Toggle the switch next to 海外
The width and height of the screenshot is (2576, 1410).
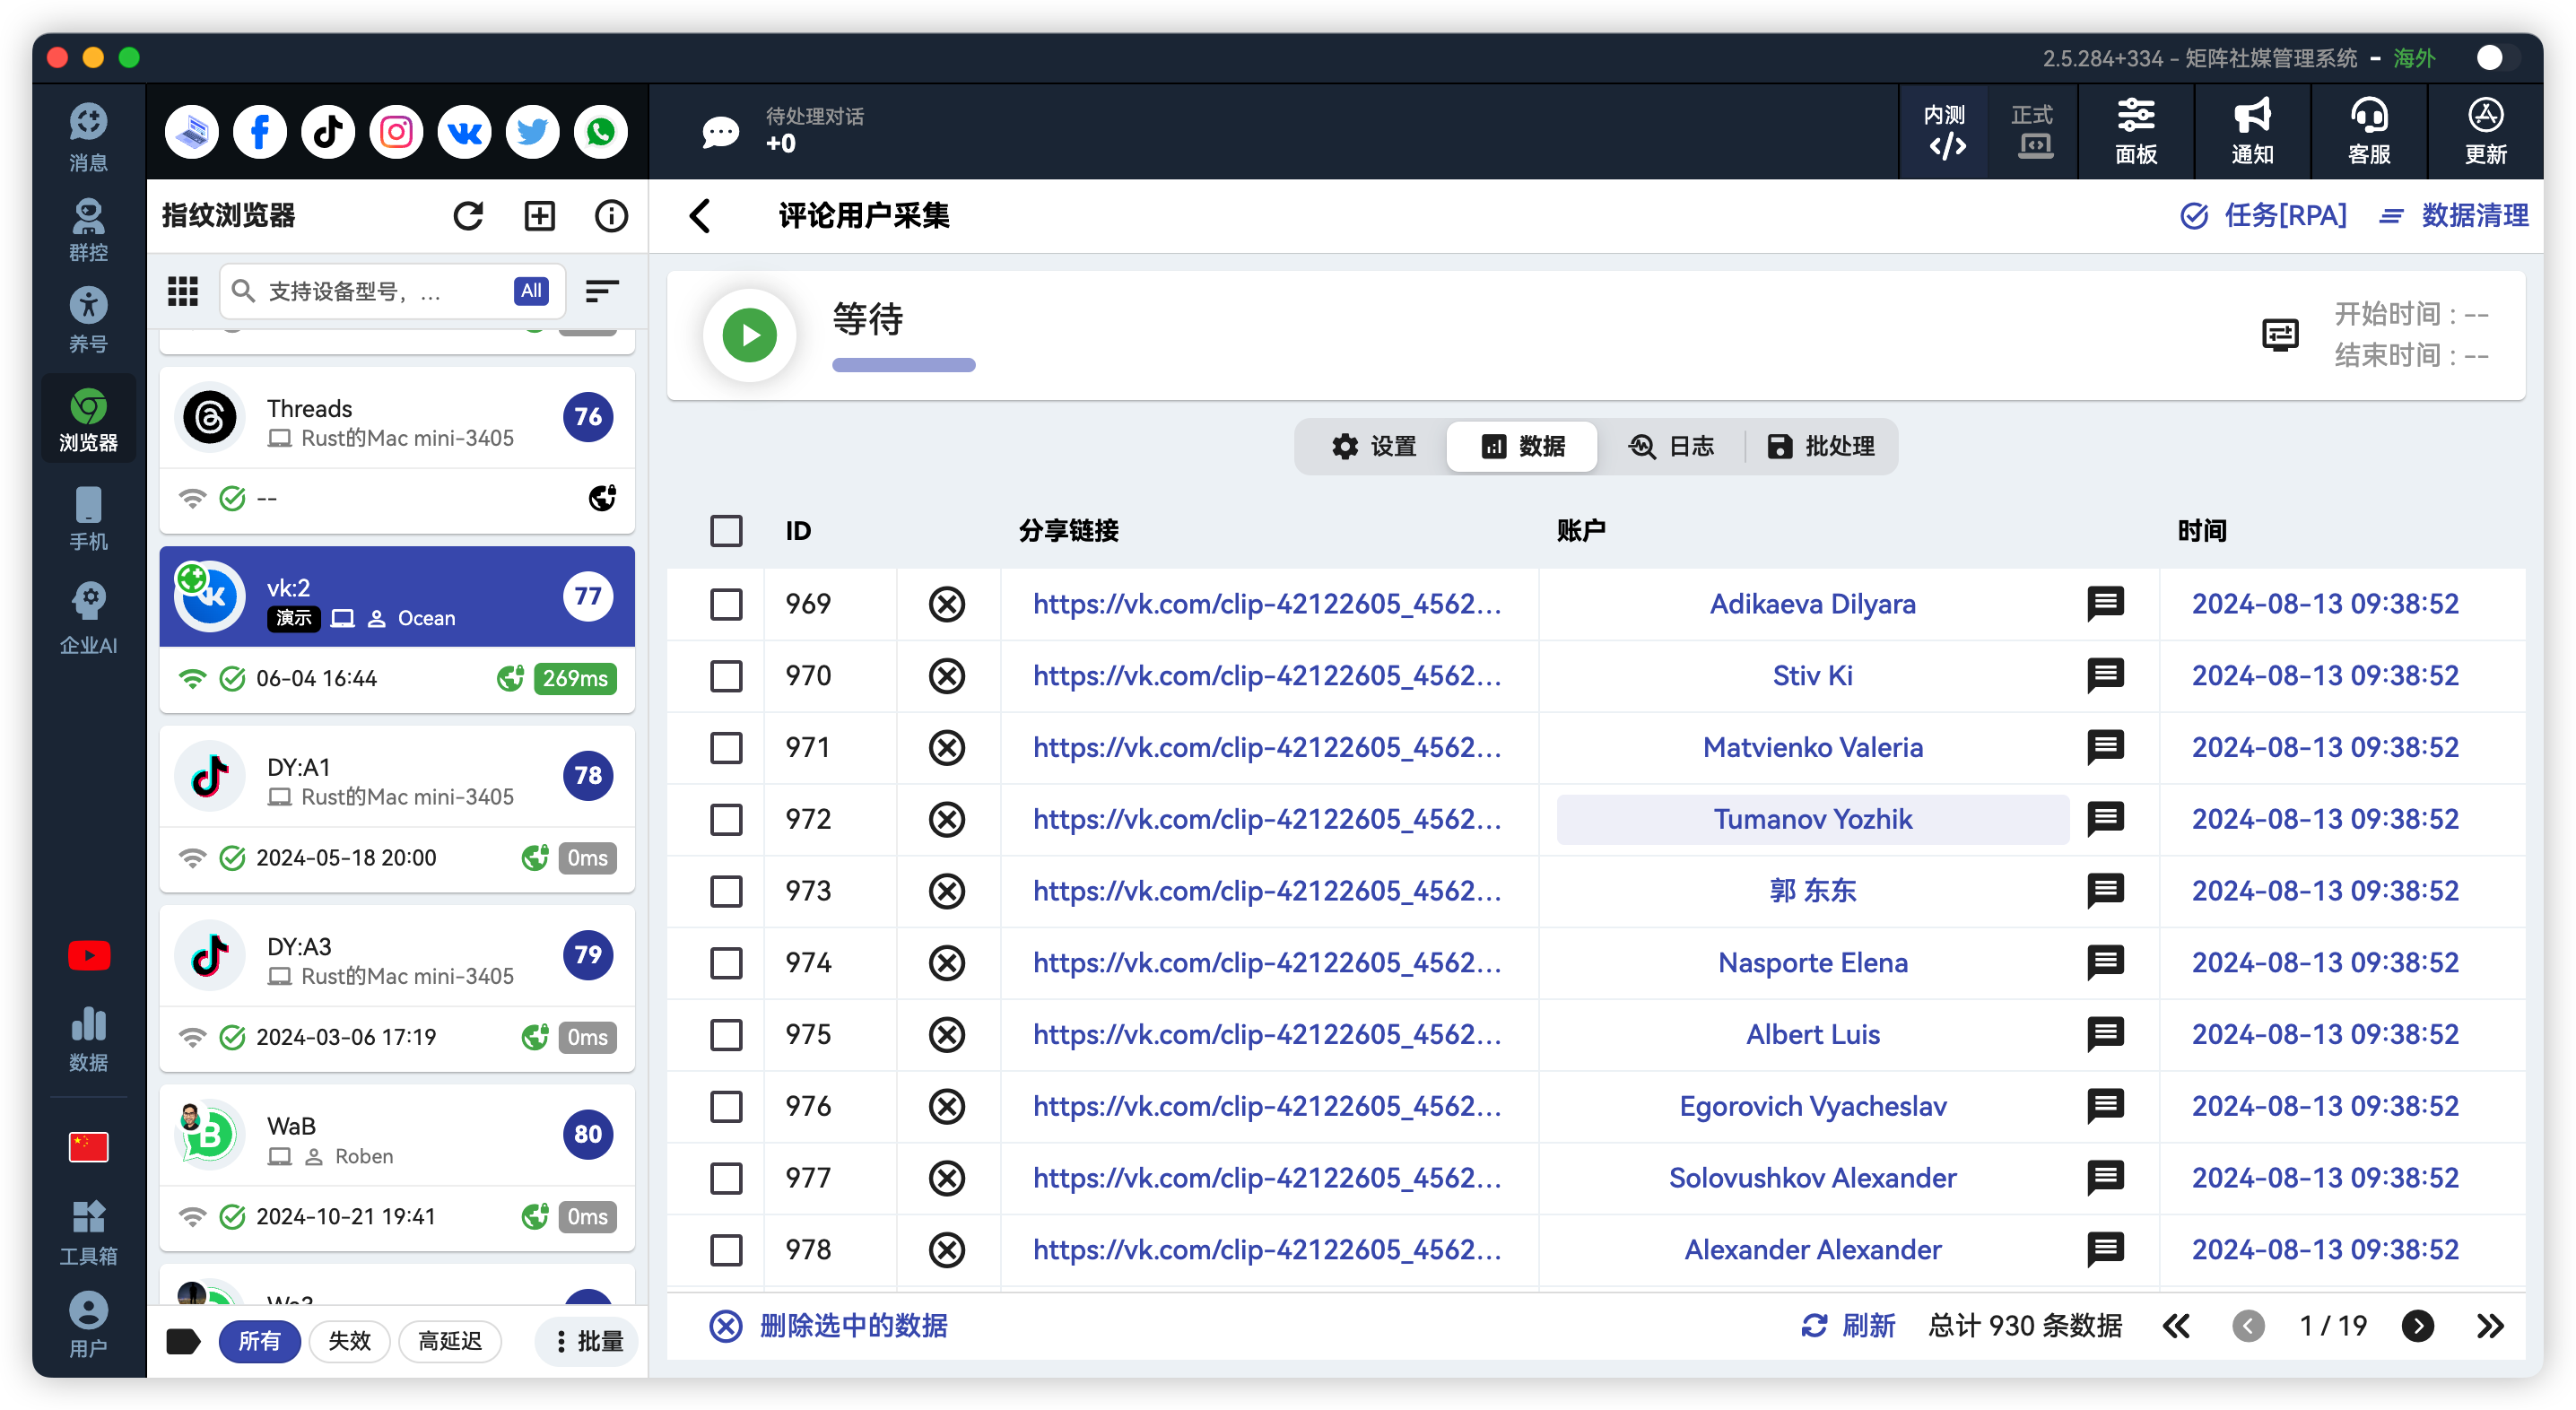(2494, 58)
